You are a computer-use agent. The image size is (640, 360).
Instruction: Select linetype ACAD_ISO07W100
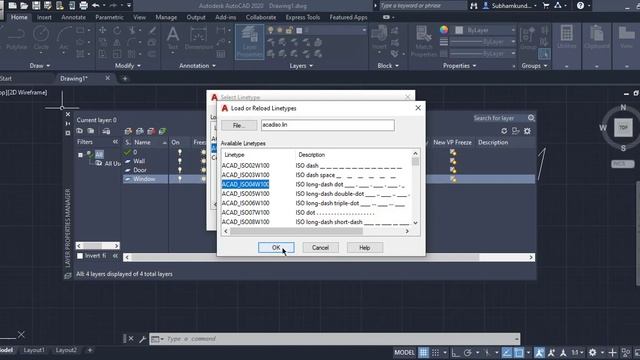245,213
